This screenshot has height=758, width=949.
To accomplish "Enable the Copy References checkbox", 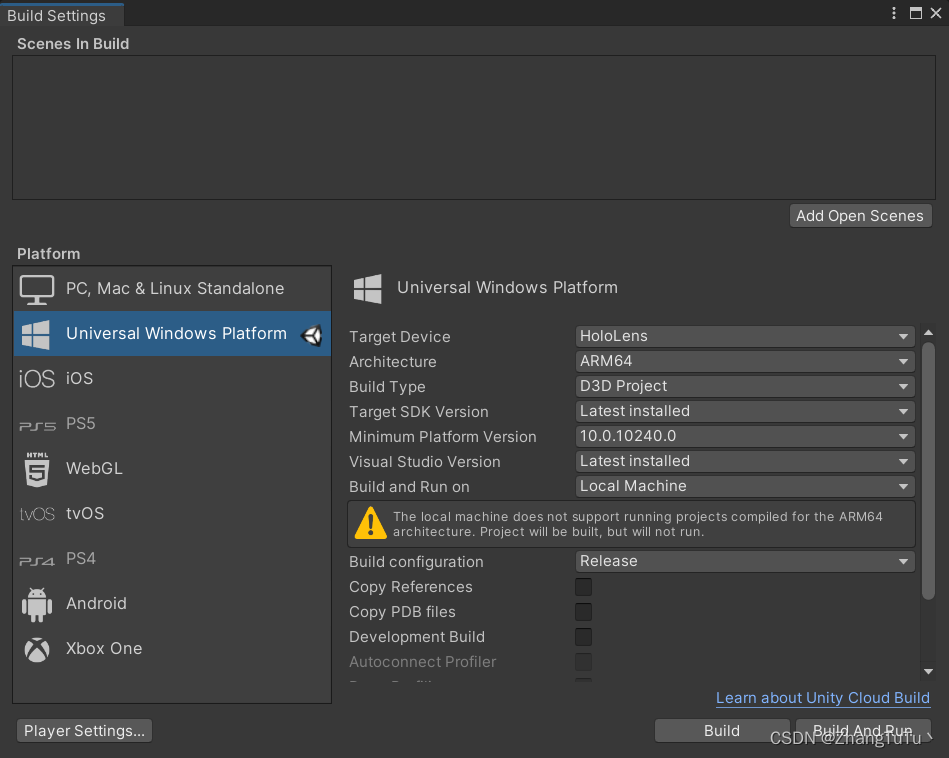I will click(583, 587).
